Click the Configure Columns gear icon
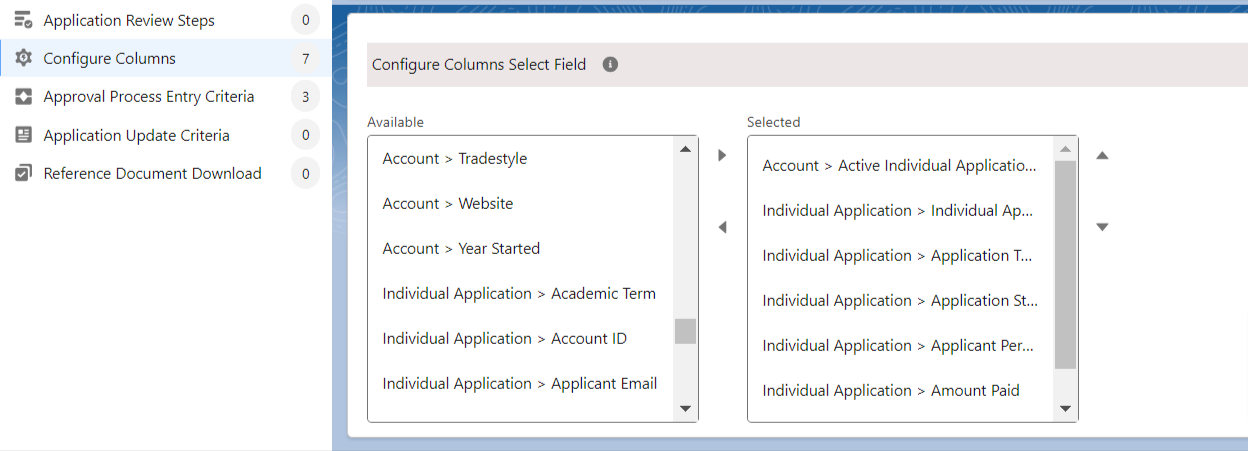1248x451 pixels. [23, 58]
